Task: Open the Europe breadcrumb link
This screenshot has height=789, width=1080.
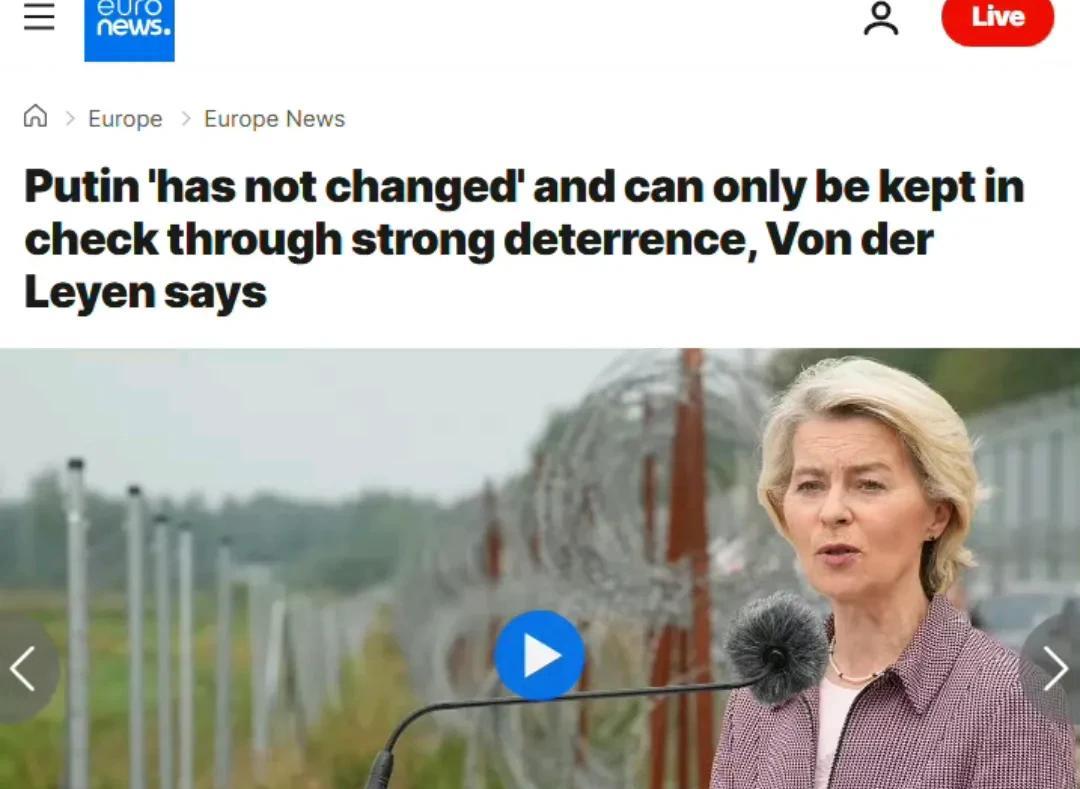Action: pos(125,118)
